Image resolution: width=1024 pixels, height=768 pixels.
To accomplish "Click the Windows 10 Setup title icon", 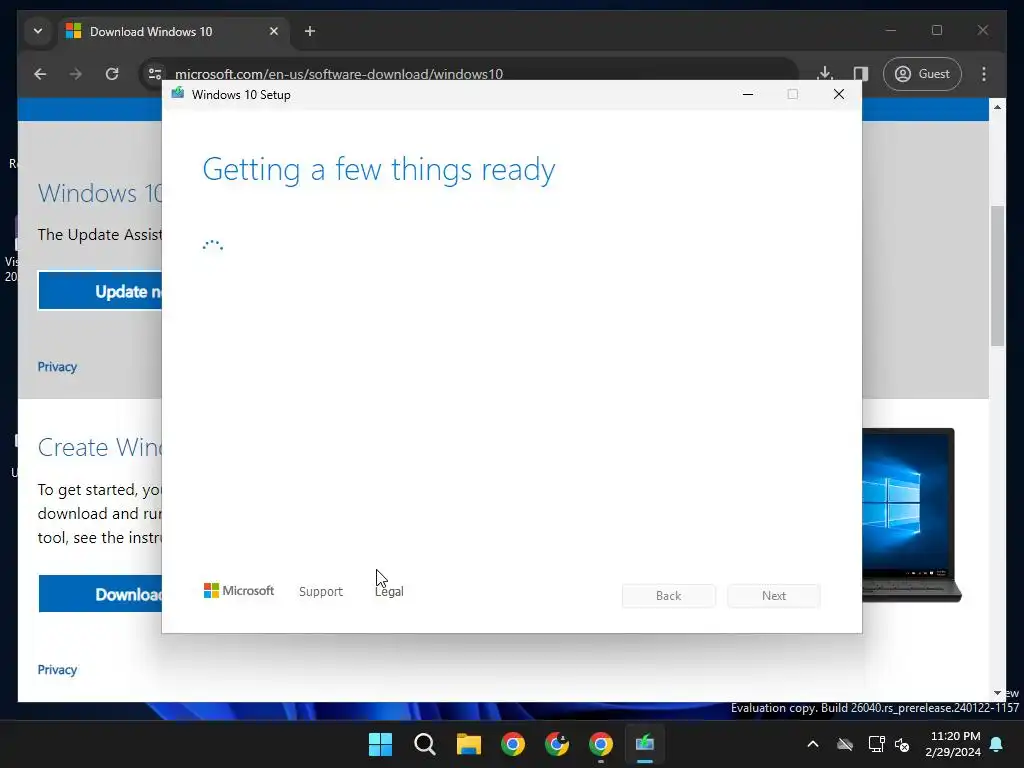I will point(178,94).
